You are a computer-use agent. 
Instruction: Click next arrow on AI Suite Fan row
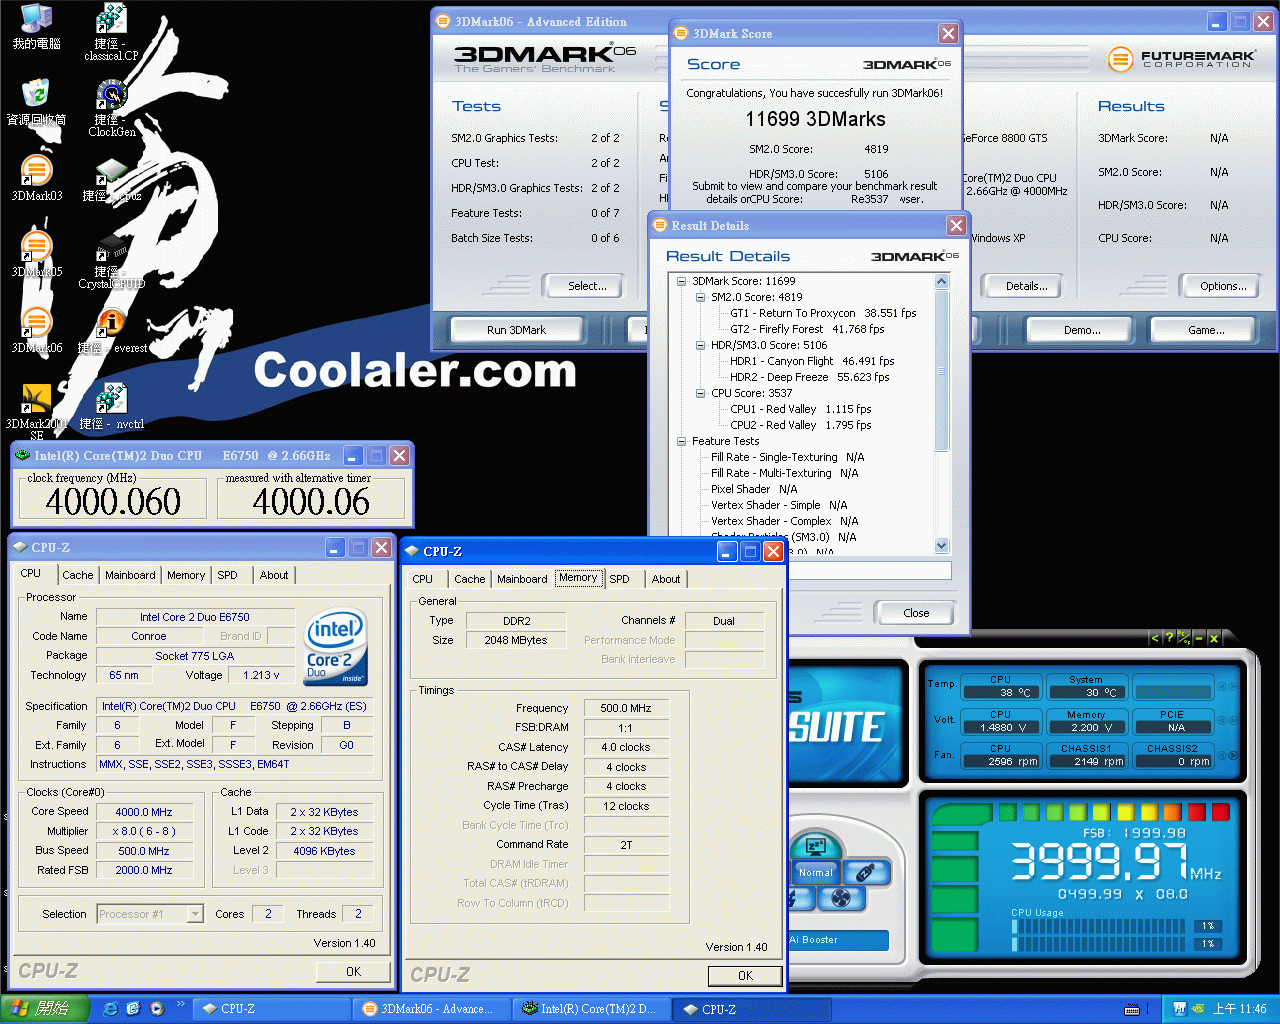pos(1234,756)
